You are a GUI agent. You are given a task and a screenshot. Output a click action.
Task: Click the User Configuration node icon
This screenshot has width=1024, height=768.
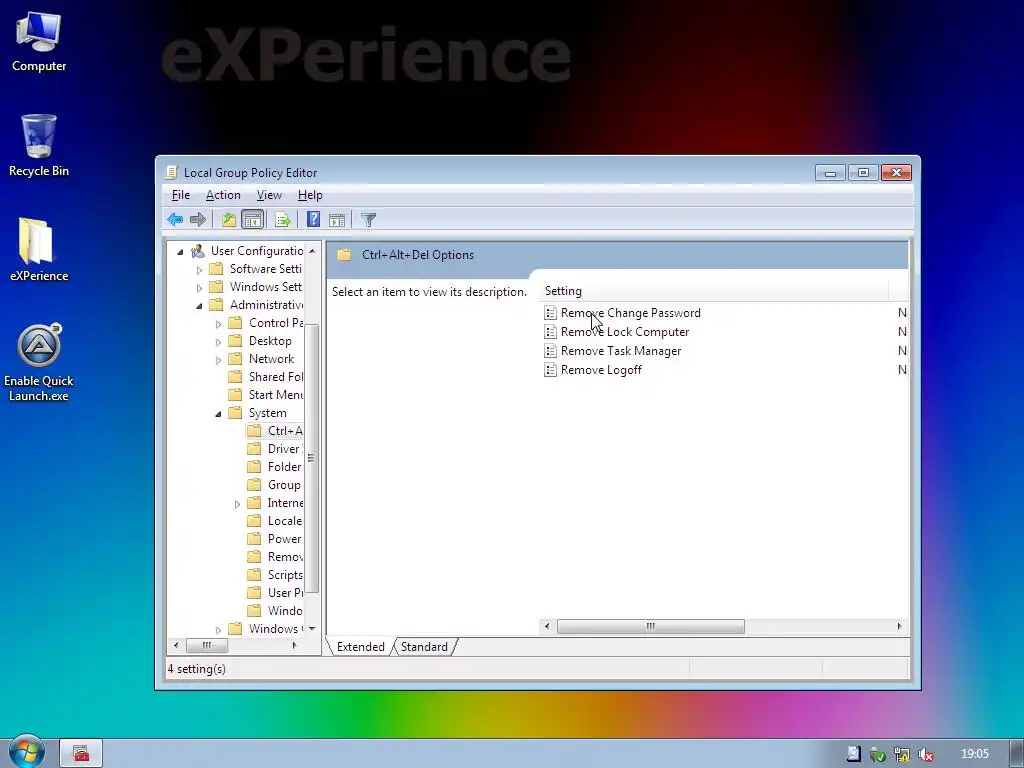(198, 251)
